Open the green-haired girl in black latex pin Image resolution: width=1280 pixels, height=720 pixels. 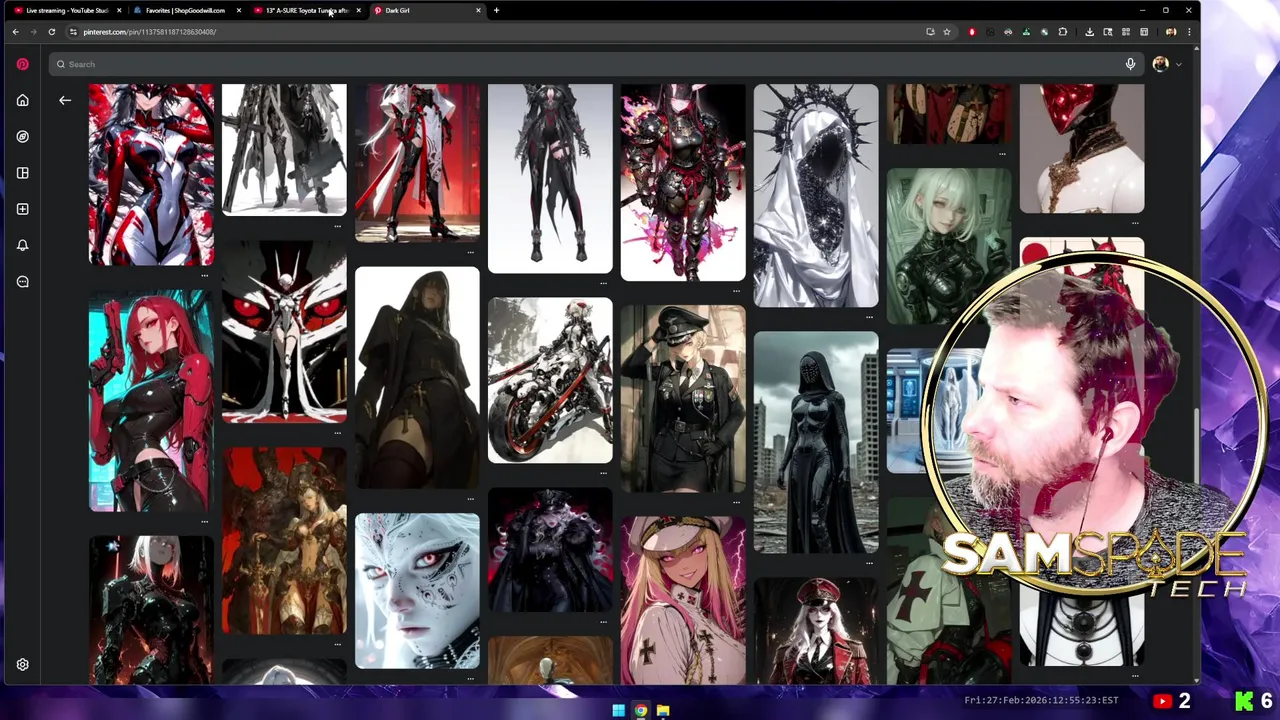pyautogui.click(x=949, y=246)
